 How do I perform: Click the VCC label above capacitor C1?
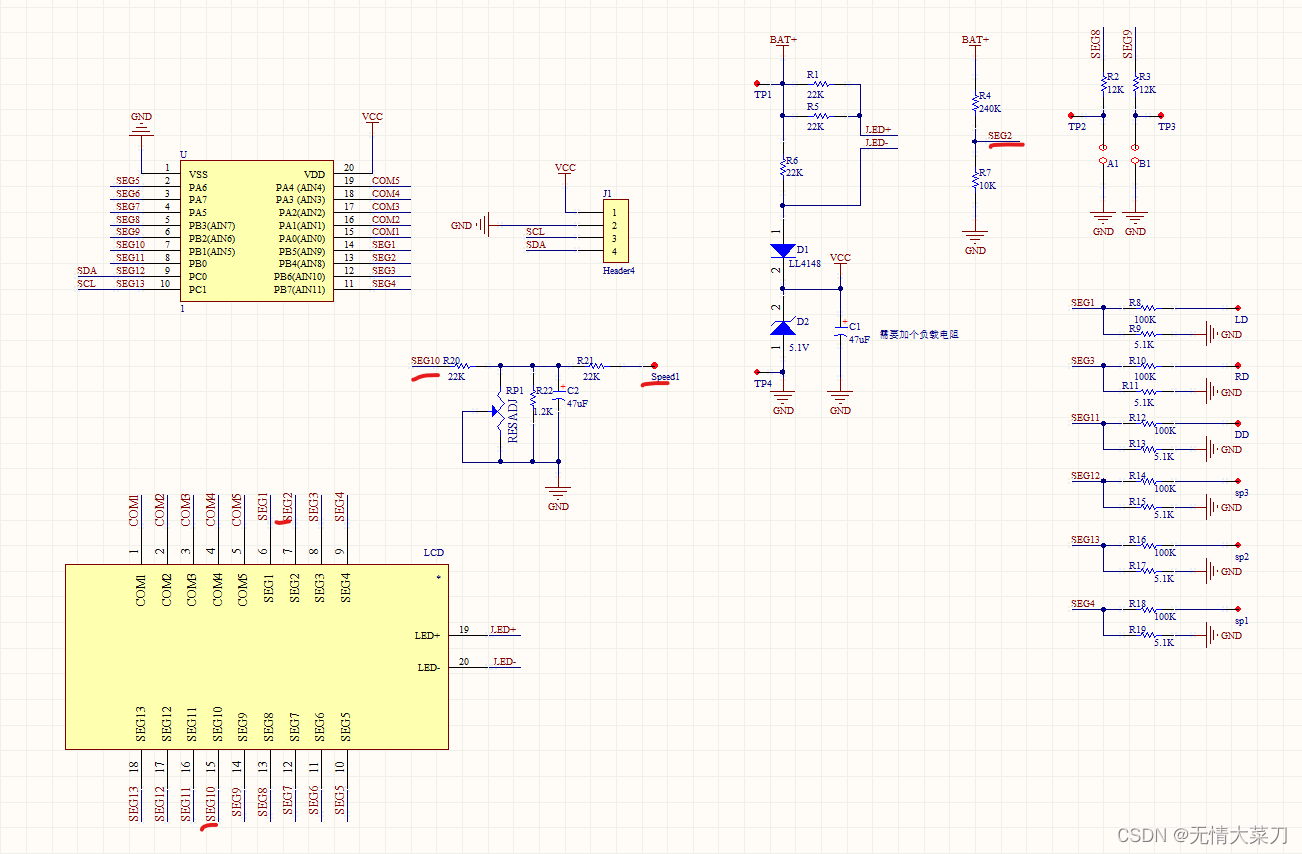pyautogui.click(x=841, y=258)
